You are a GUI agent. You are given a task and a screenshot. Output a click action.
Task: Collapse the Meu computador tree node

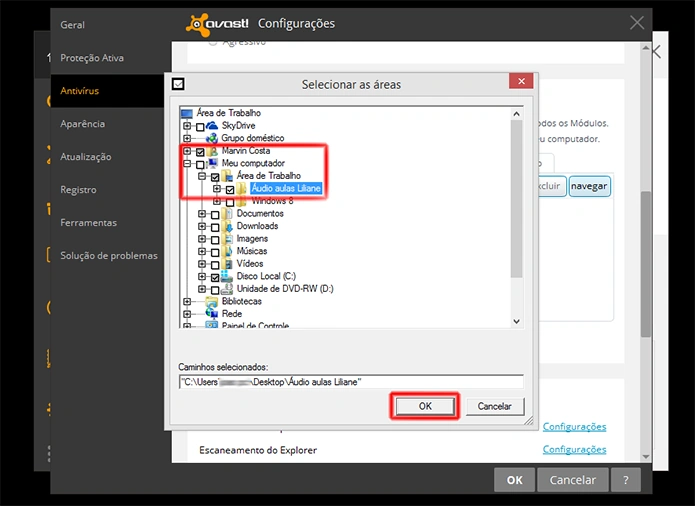[x=187, y=164]
